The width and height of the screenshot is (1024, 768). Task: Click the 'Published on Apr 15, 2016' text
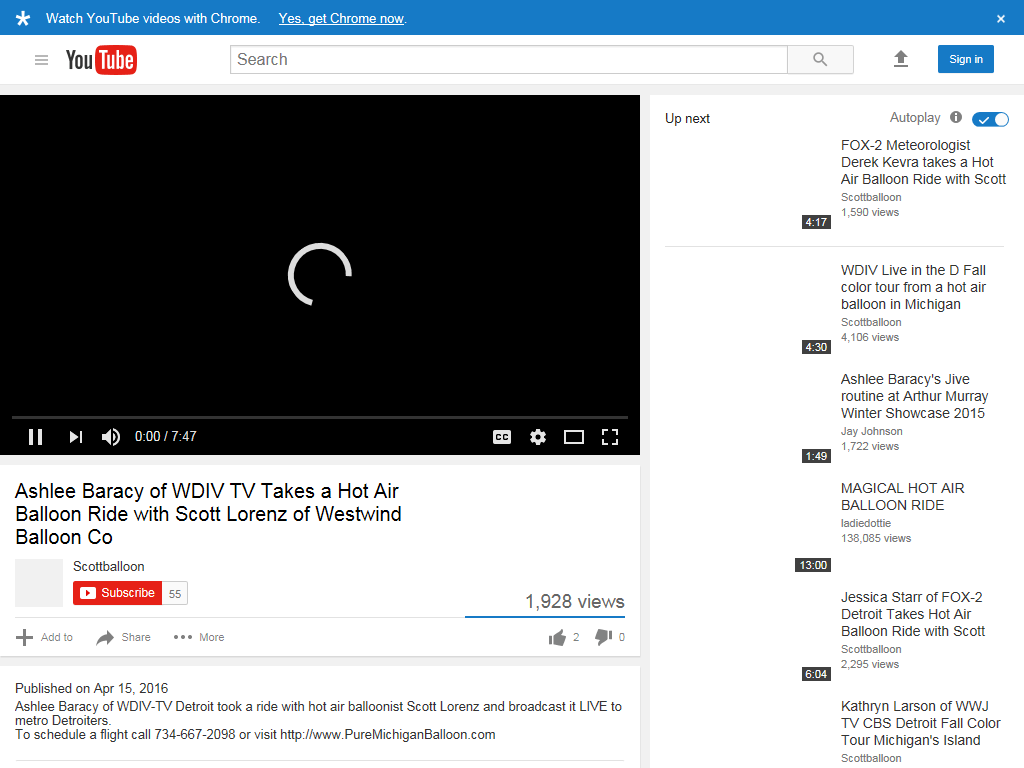click(x=91, y=688)
